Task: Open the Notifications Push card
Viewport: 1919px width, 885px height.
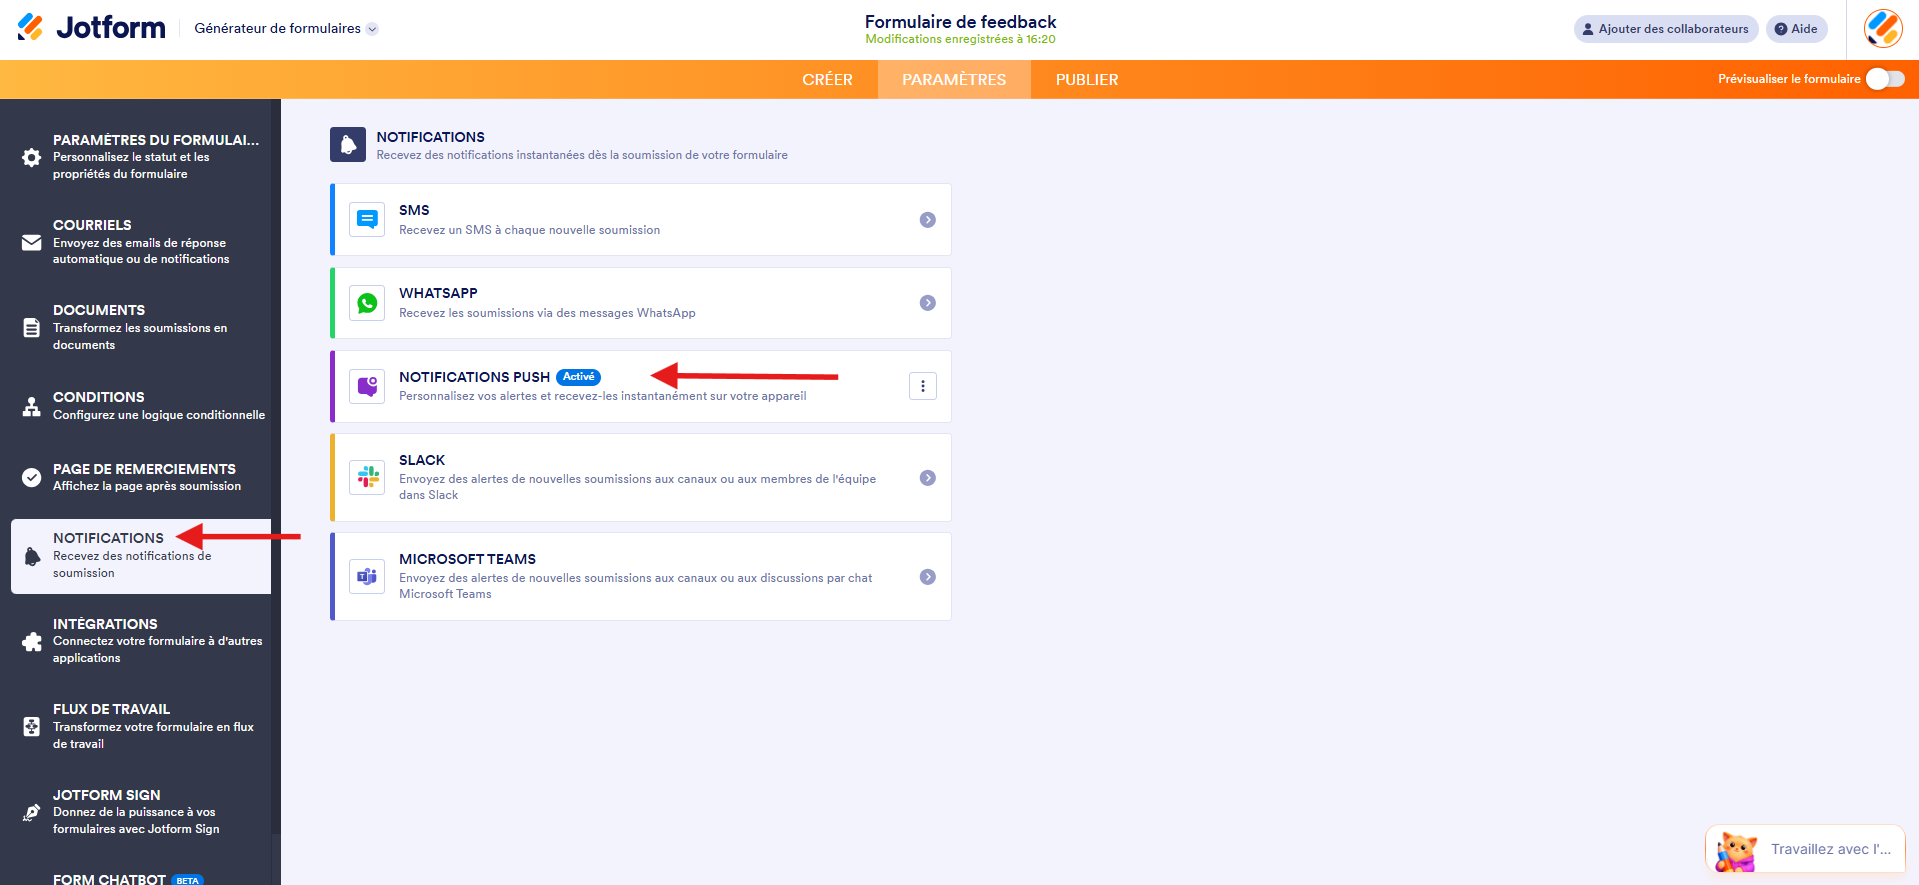Action: 641,386
